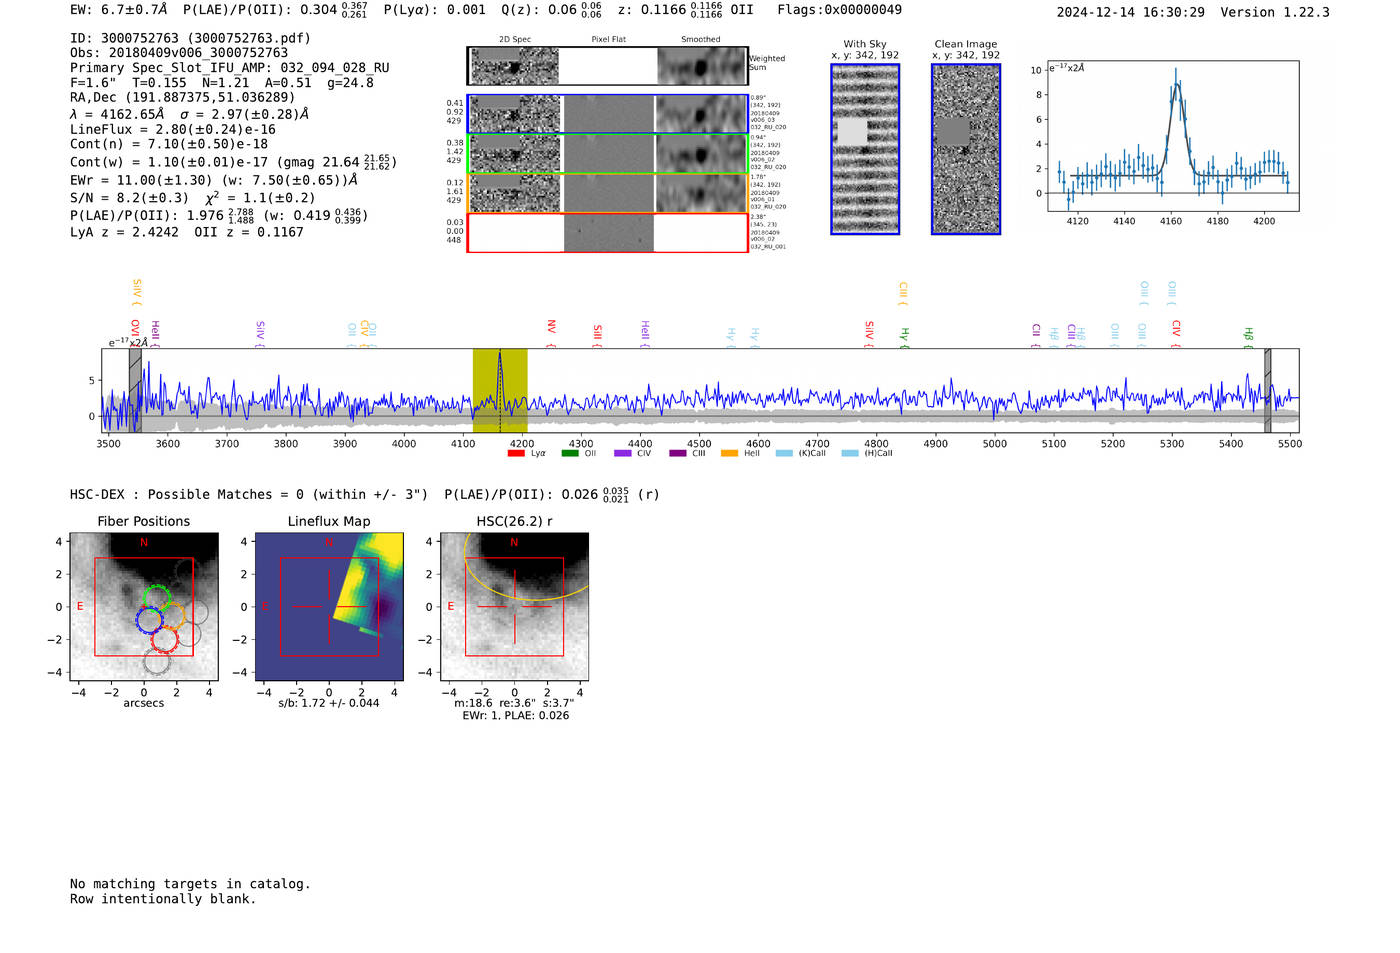Click the Lyα red legend swatch
This screenshot has height=953, width=1400.
[x=516, y=453]
